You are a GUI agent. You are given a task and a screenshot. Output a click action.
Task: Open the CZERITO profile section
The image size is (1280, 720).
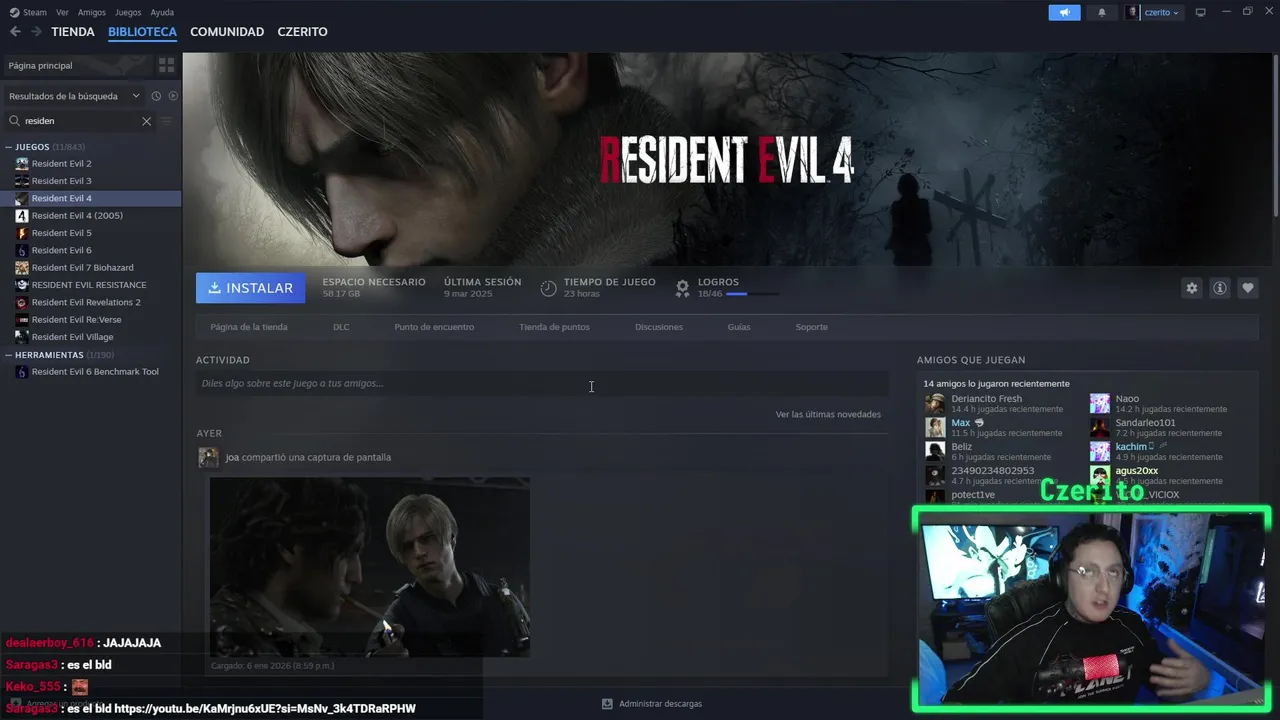point(302,32)
